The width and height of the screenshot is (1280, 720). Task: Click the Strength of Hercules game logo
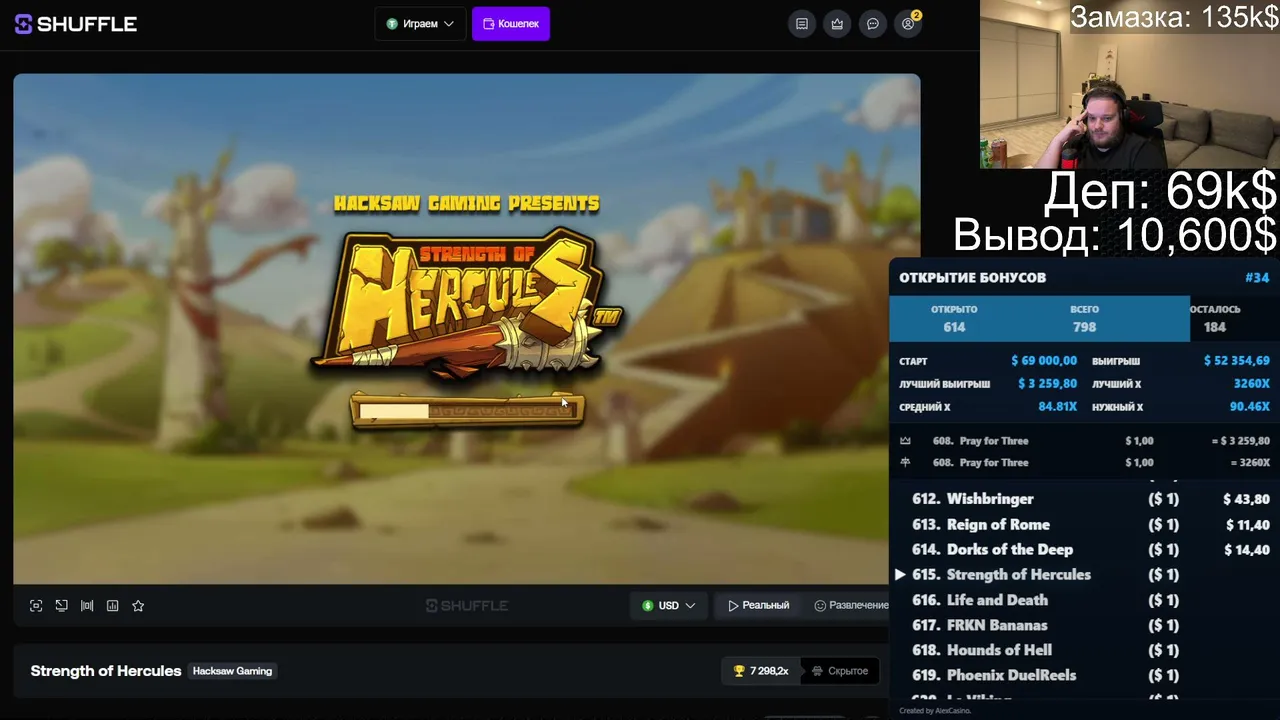(x=466, y=304)
